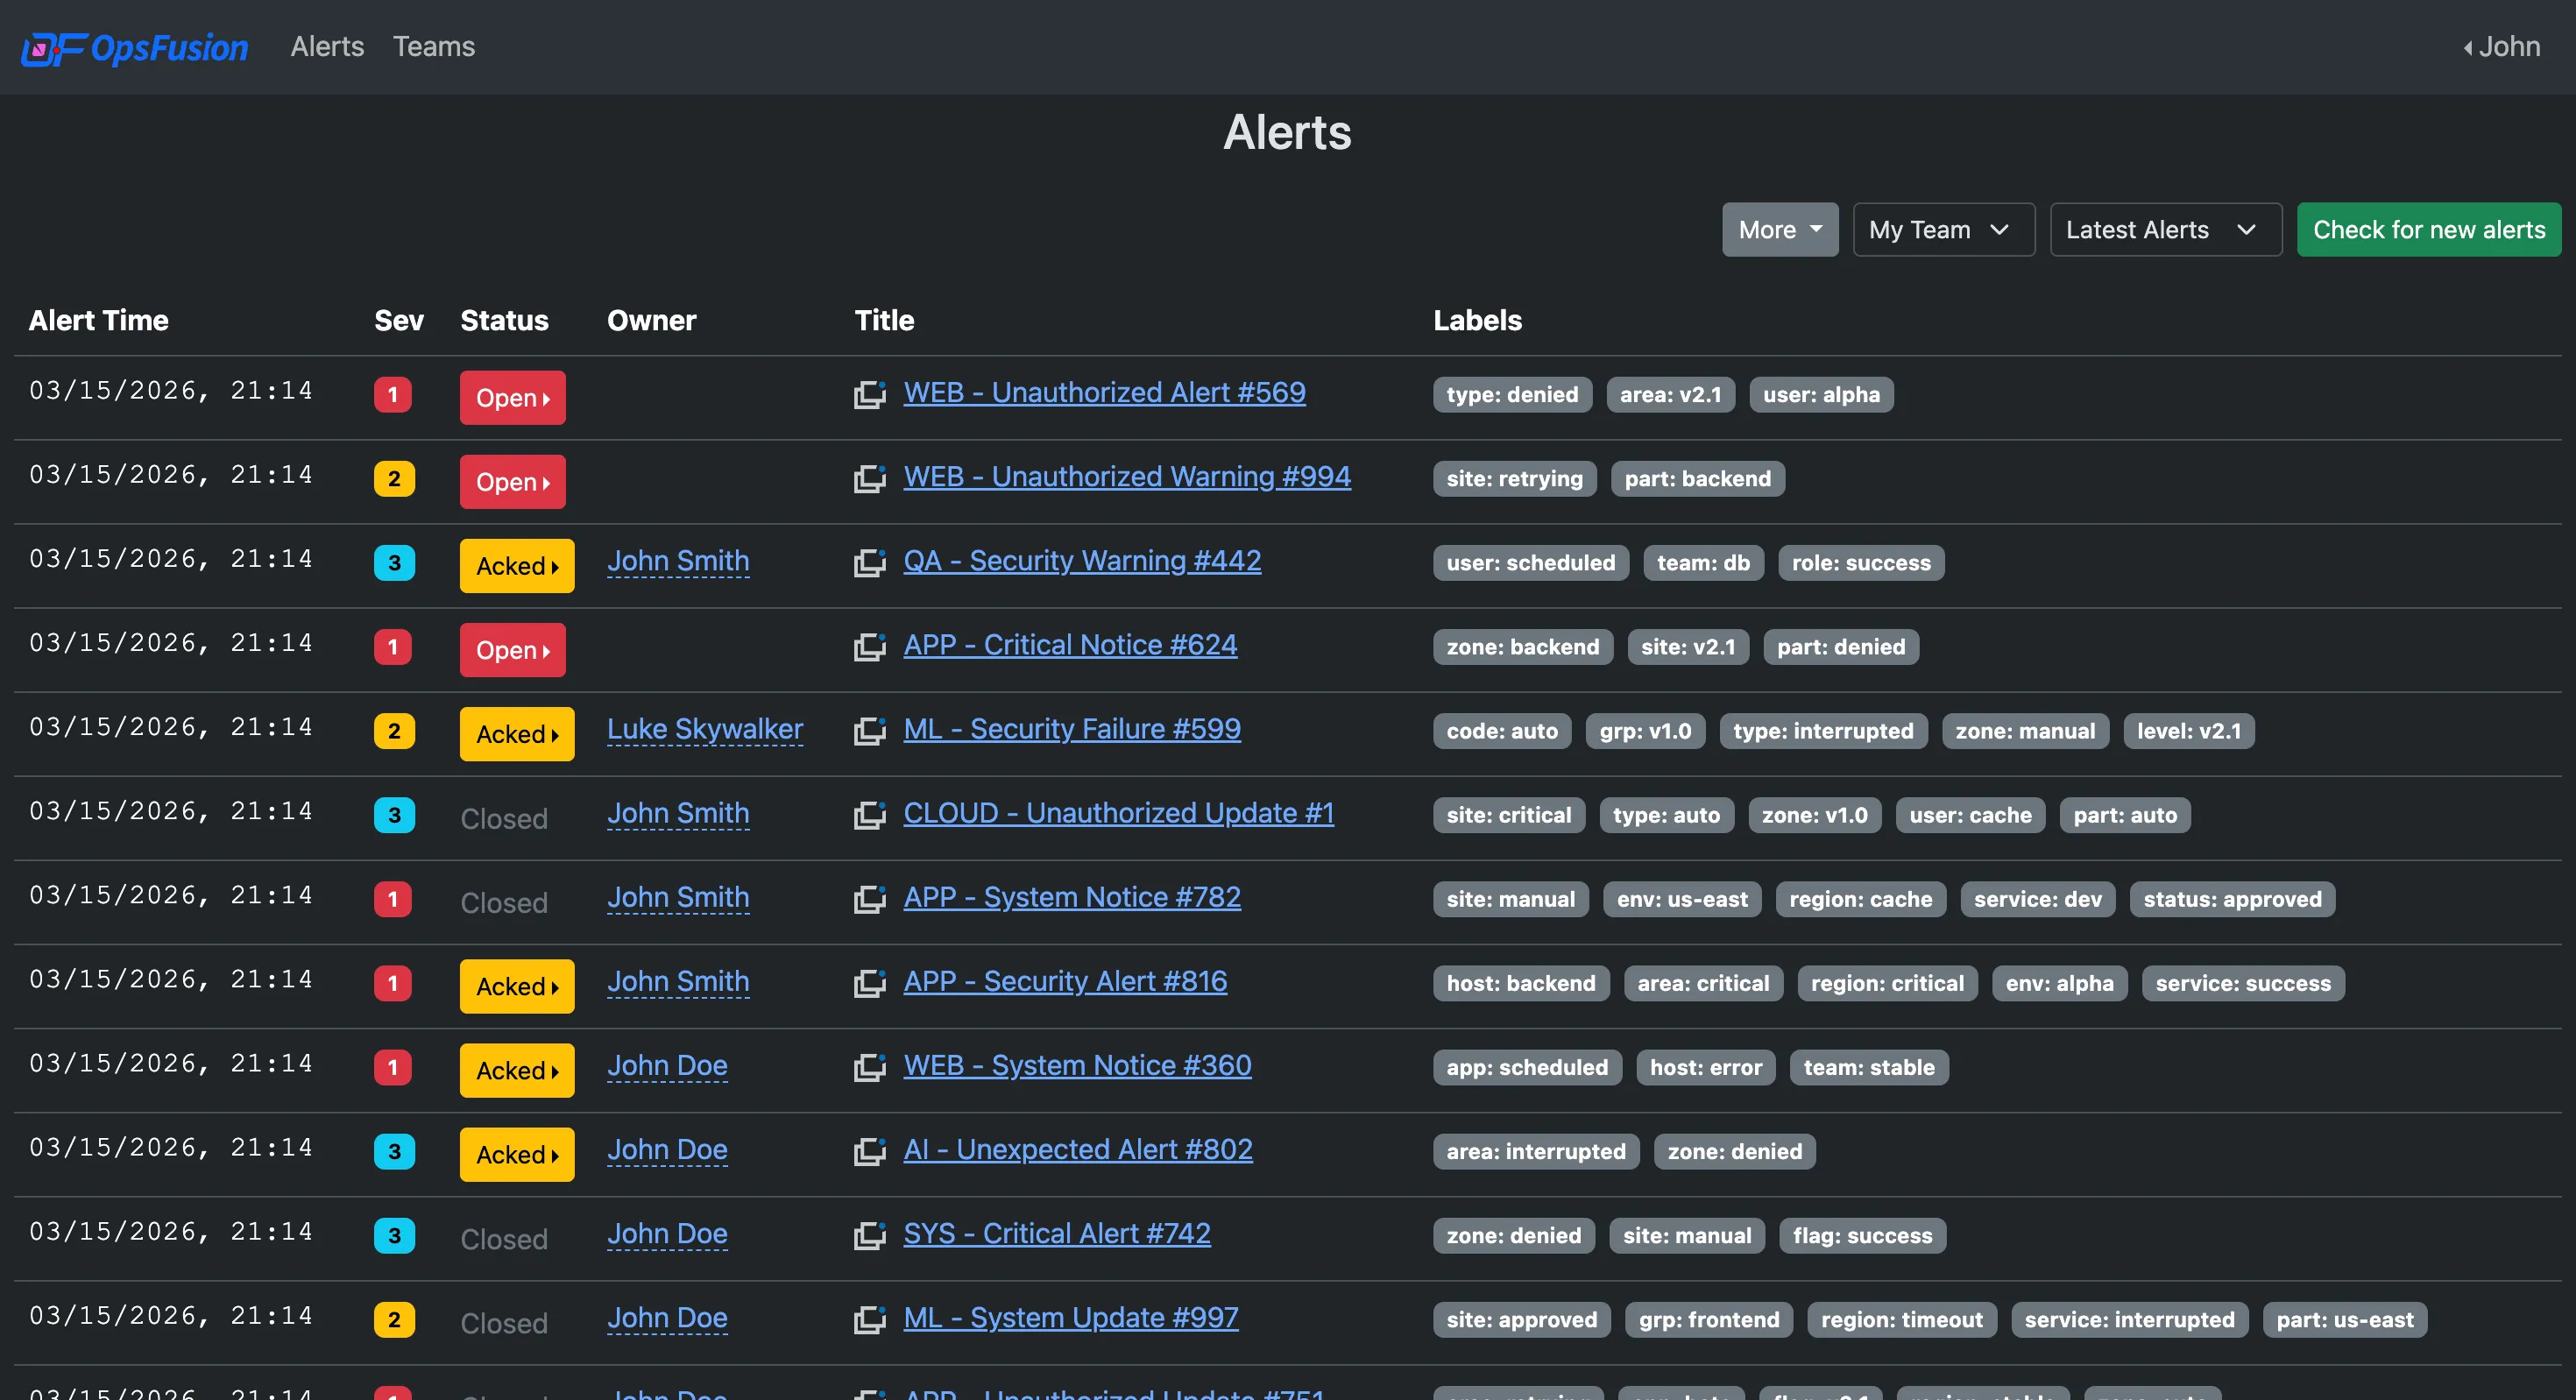Open popup icon for APP - Security Alert #816
Screen dimensions: 2576x1400
(x=870, y=982)
